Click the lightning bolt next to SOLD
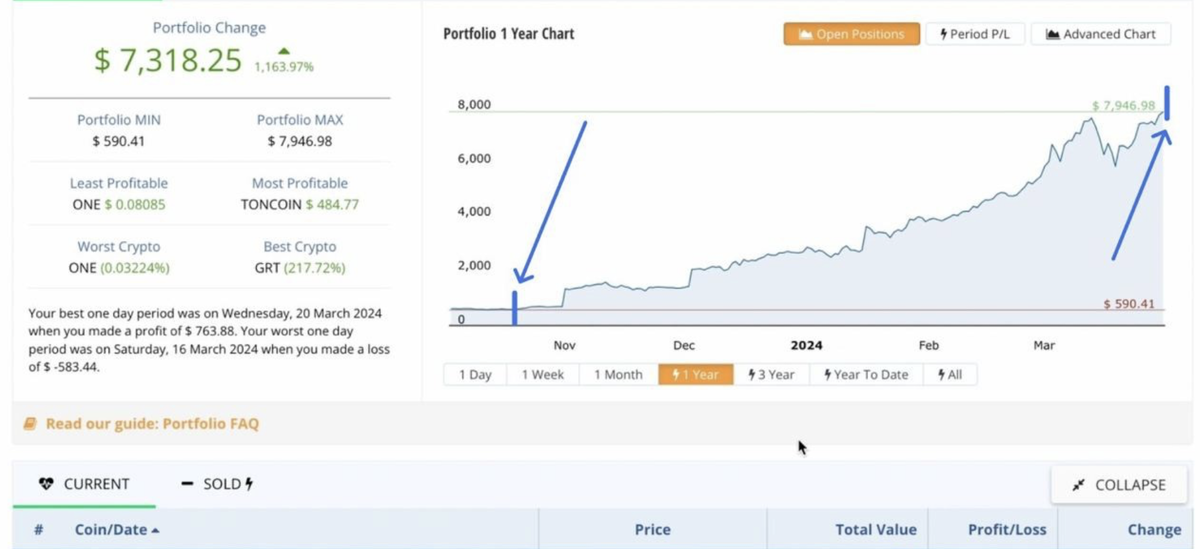Viewport: 1200px width, 549px height. click(249, 484)
